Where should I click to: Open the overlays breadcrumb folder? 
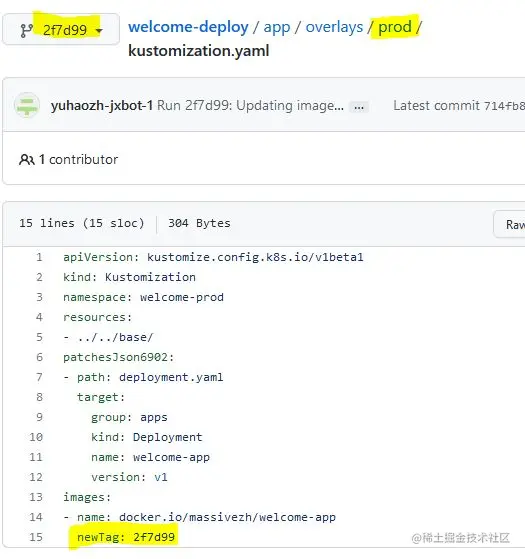click(334, 27)
